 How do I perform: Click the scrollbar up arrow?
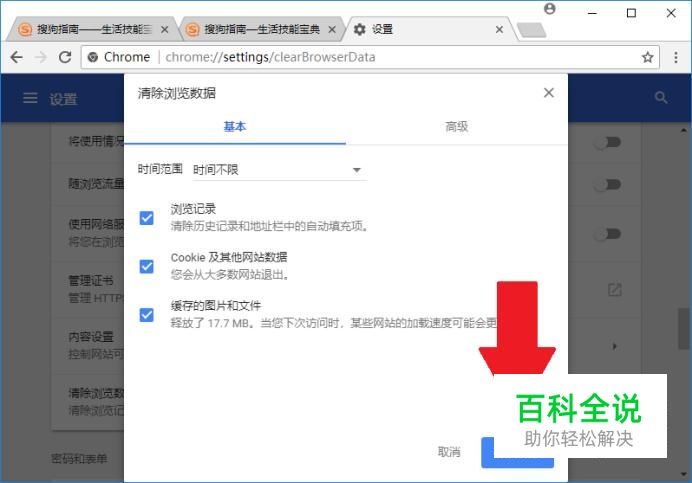tap(683, 131)
